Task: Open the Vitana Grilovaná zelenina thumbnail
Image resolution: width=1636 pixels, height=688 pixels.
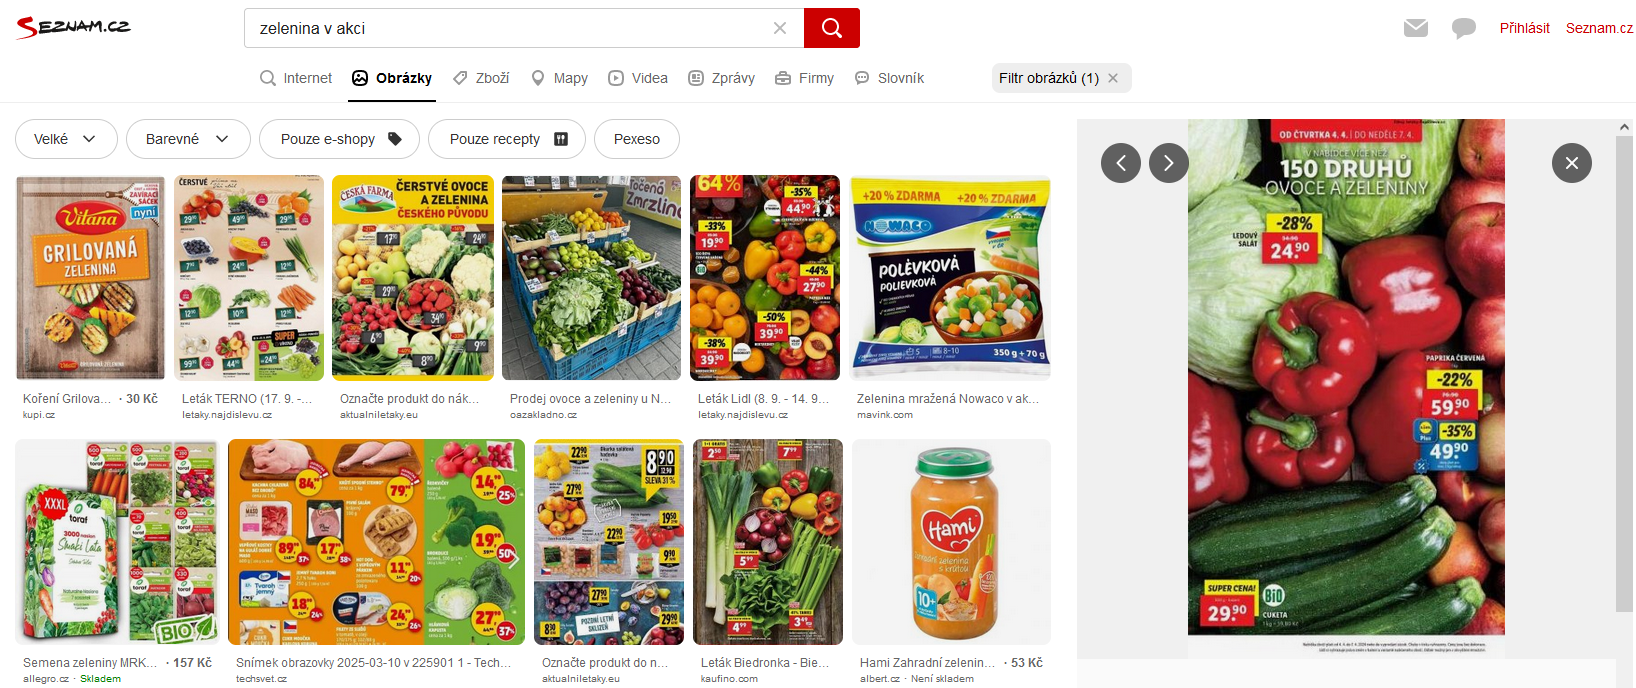Action: [91, 278]
